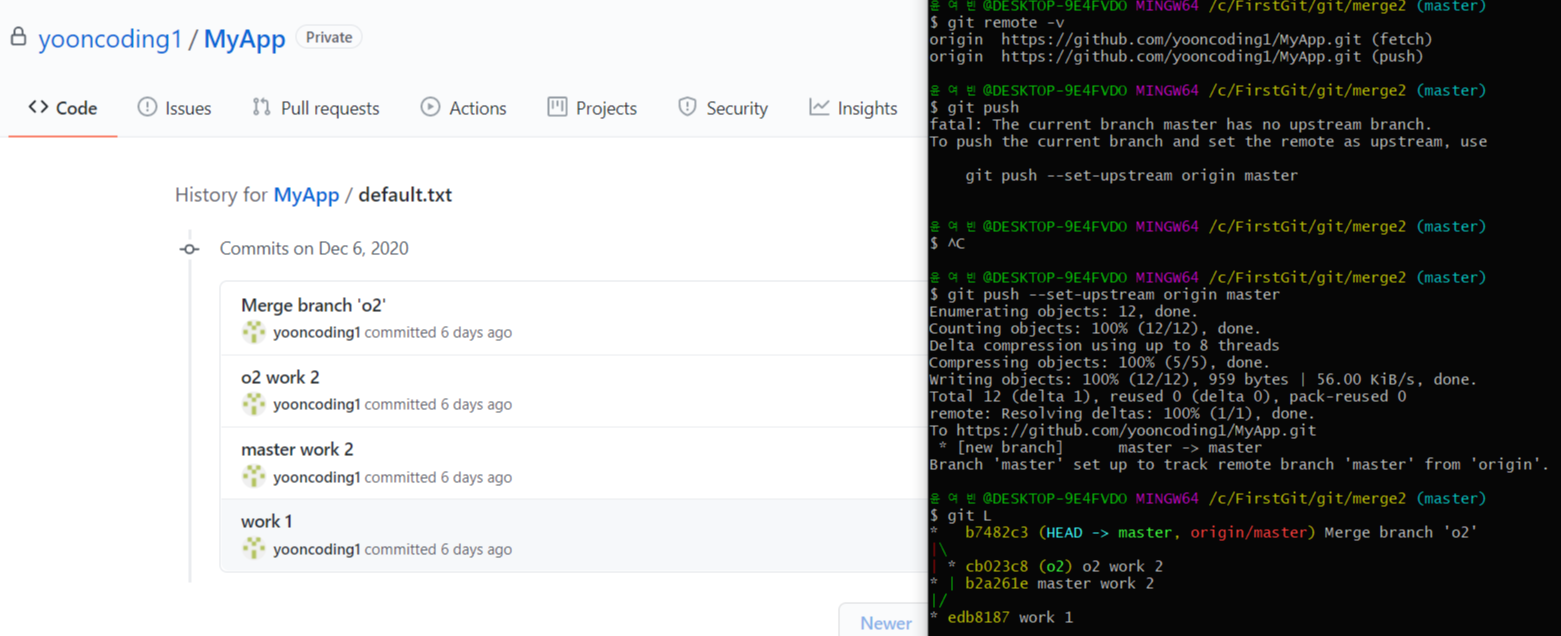Screen dimensions: 1561x636
Task: Click the commit timeline icon beside date
Action: [x=189, y=249]
